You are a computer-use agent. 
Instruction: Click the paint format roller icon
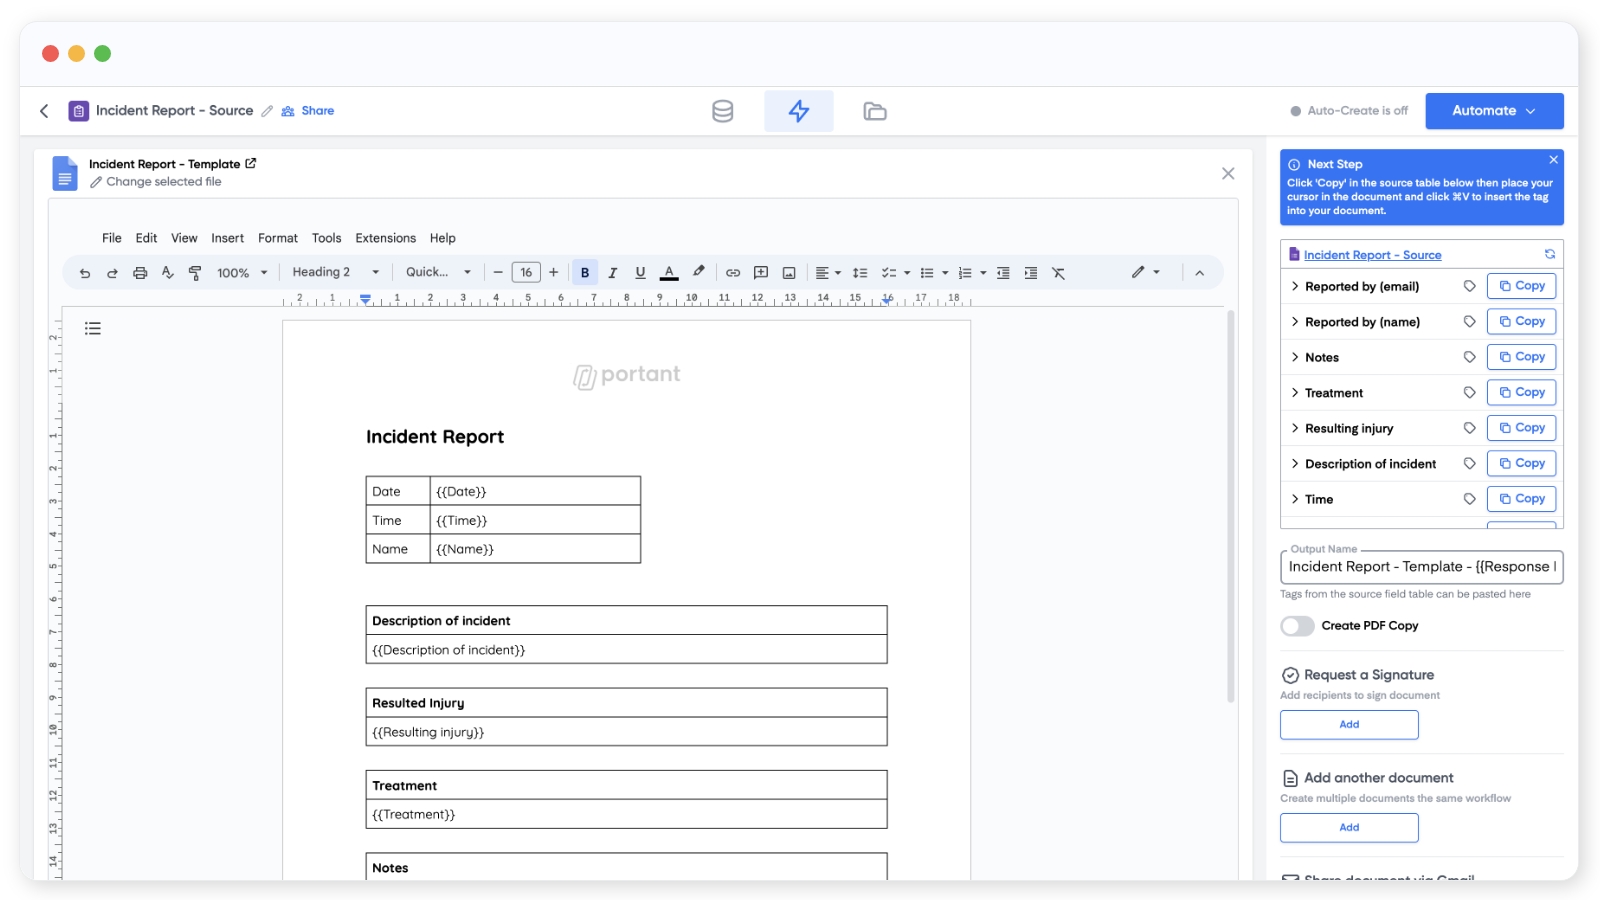[x=195, y=273]
